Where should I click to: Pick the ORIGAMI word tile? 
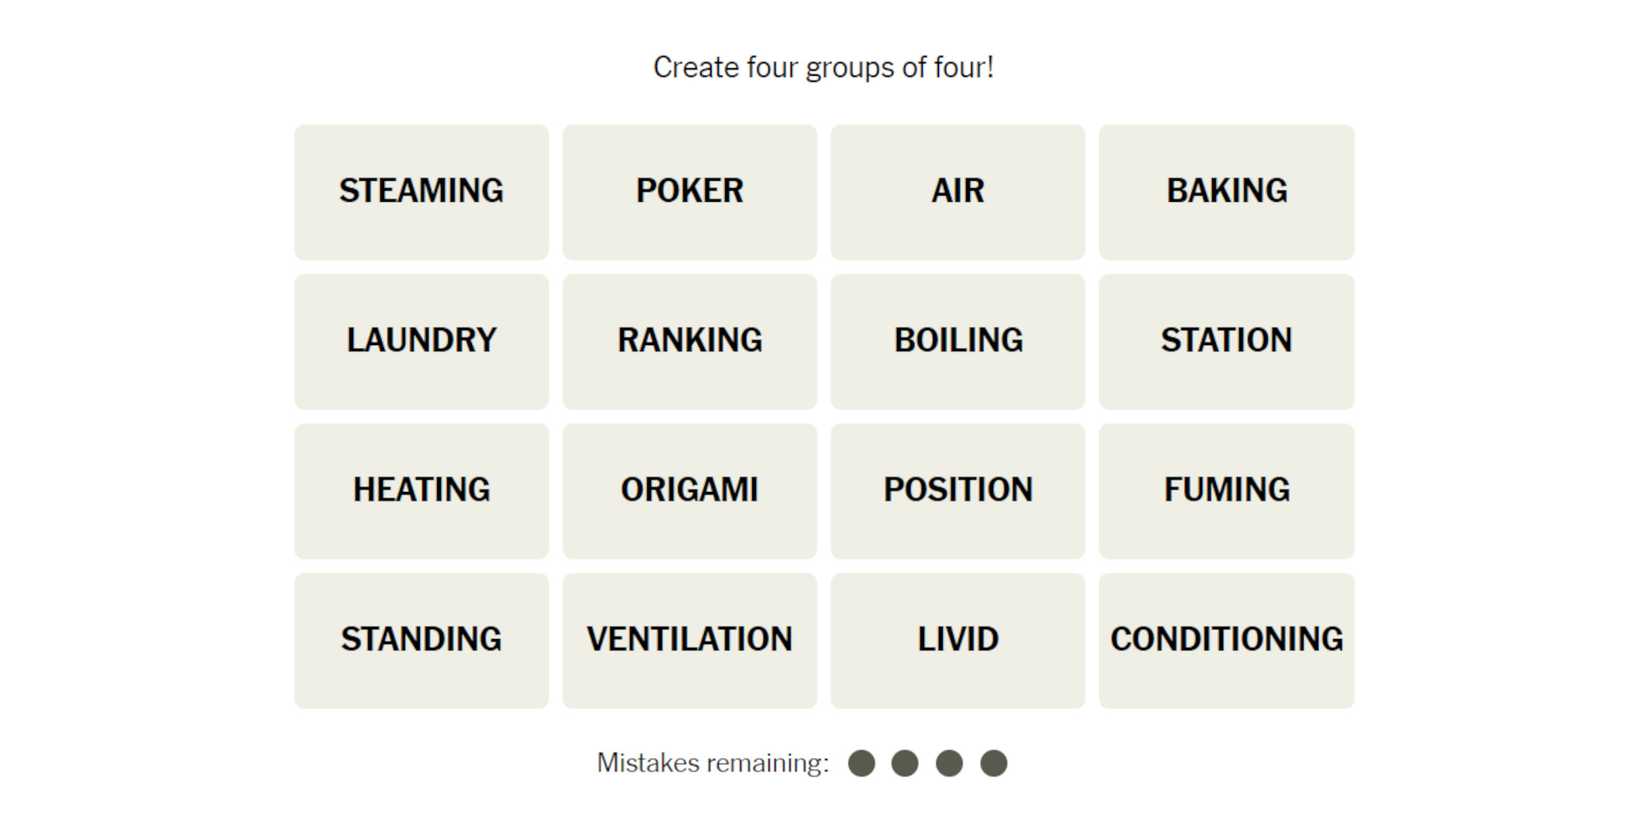pos(689,490)
